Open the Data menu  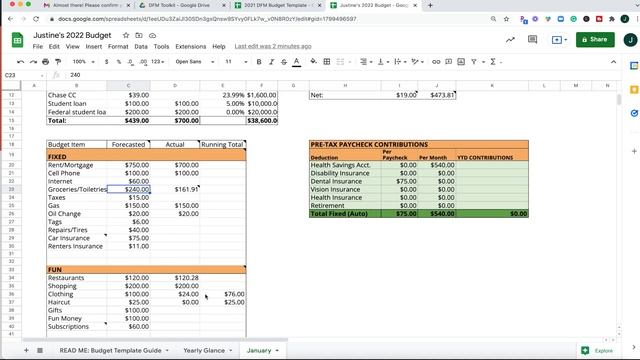tap(141, 47)
